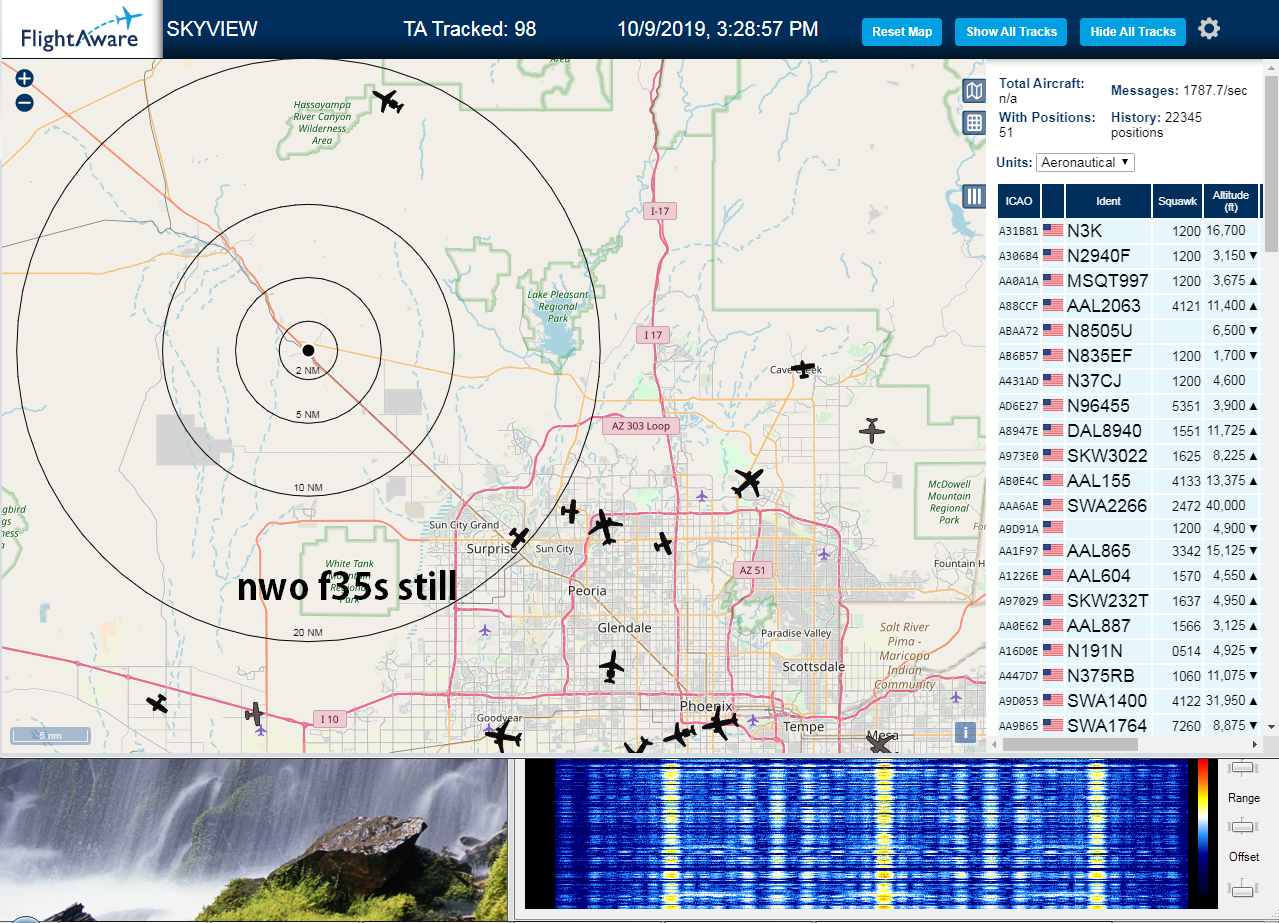The image size is (1279, 923).
Task: Sort table by the Squawk column header
Action: 1177,201
